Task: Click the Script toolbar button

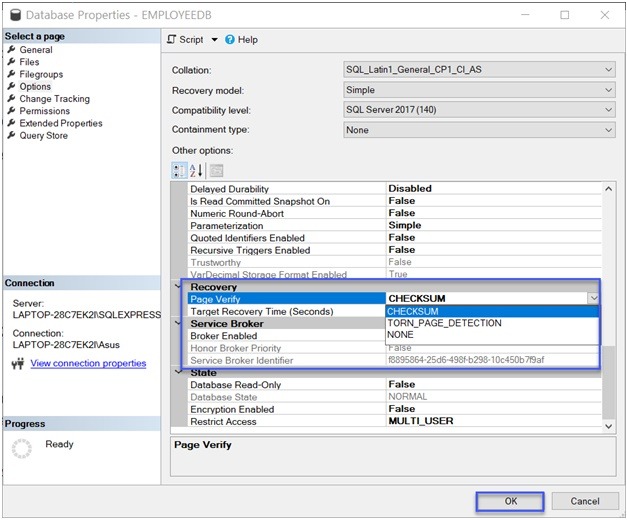Action: [x=186, y=40]
